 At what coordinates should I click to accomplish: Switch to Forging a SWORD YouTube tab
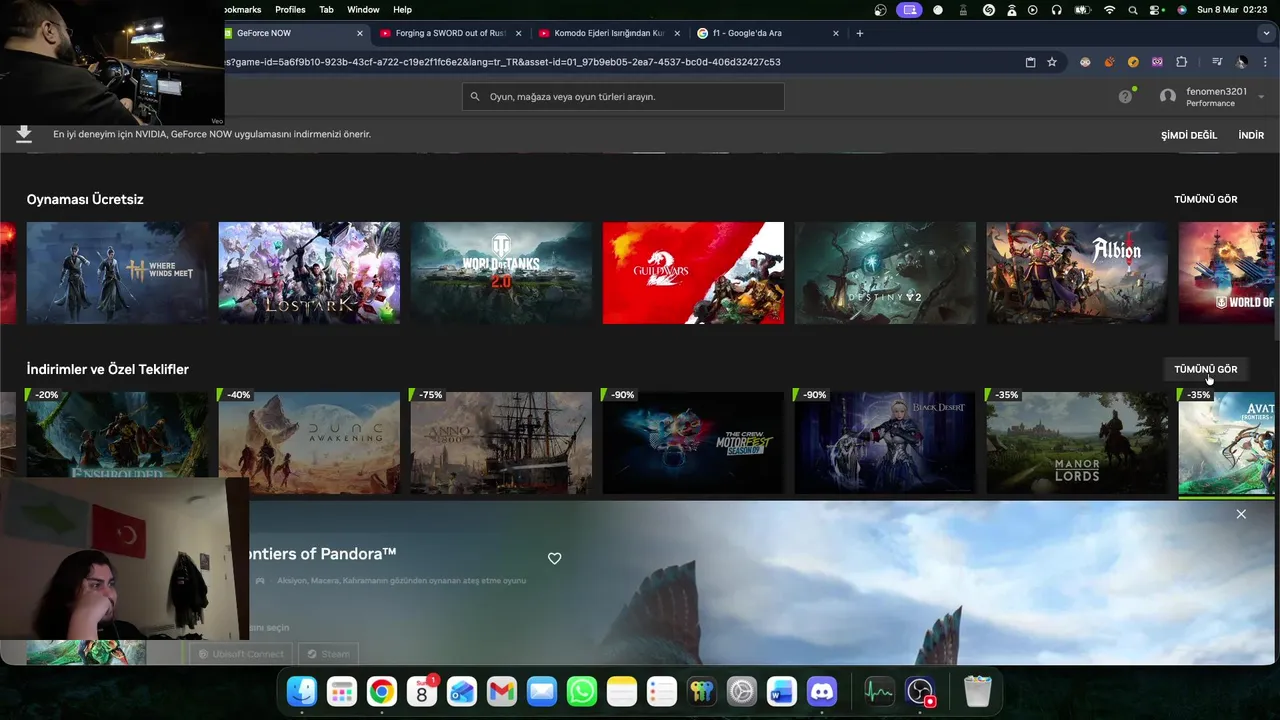450,33
